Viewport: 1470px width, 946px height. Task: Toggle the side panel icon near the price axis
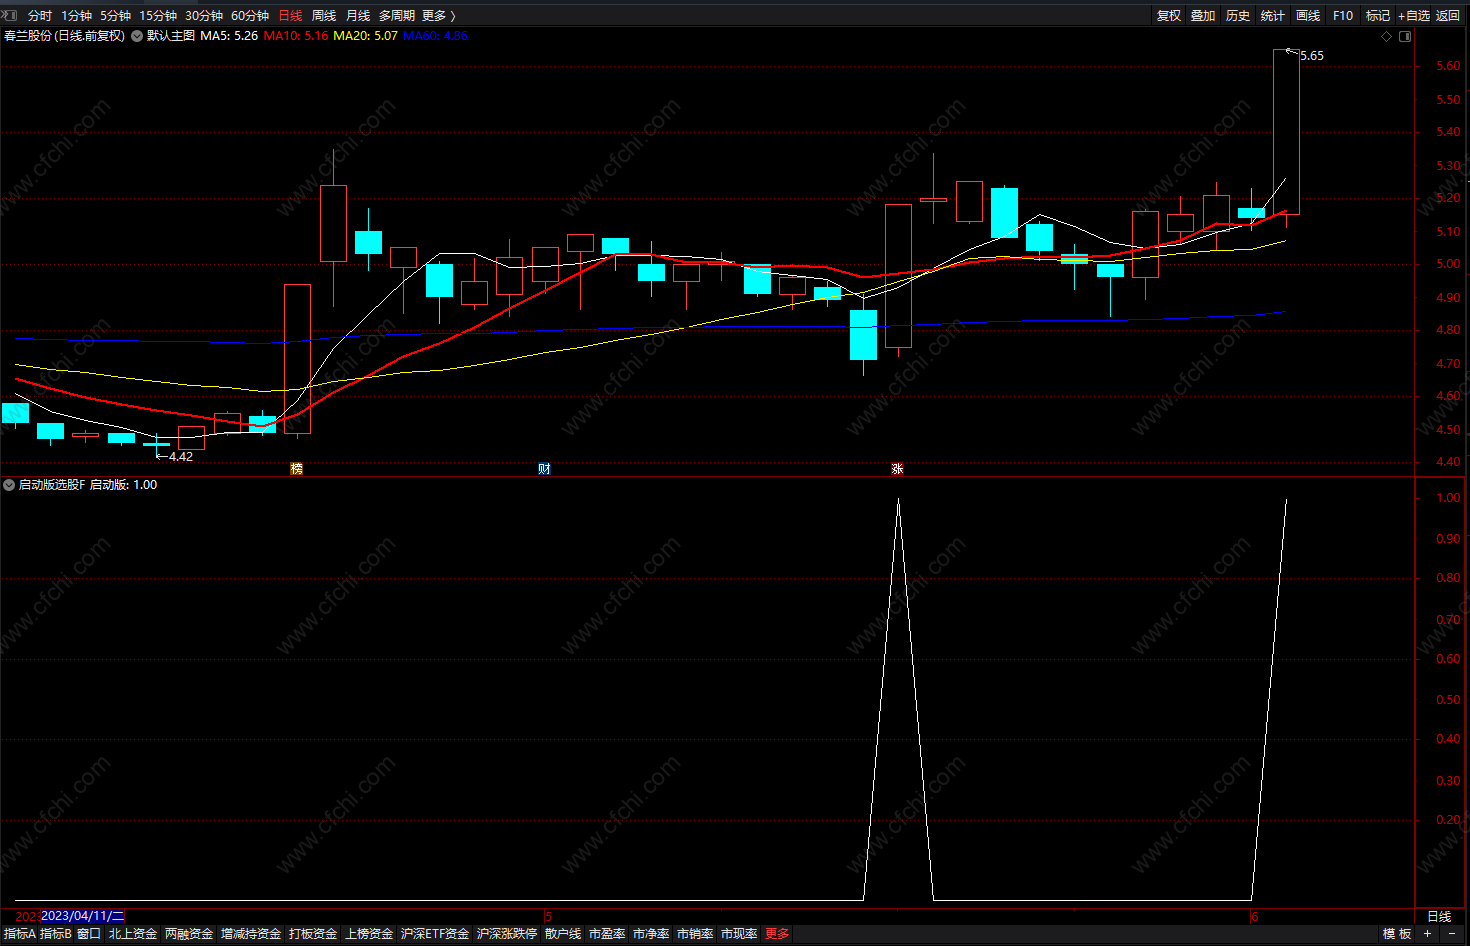(1405, 36)
